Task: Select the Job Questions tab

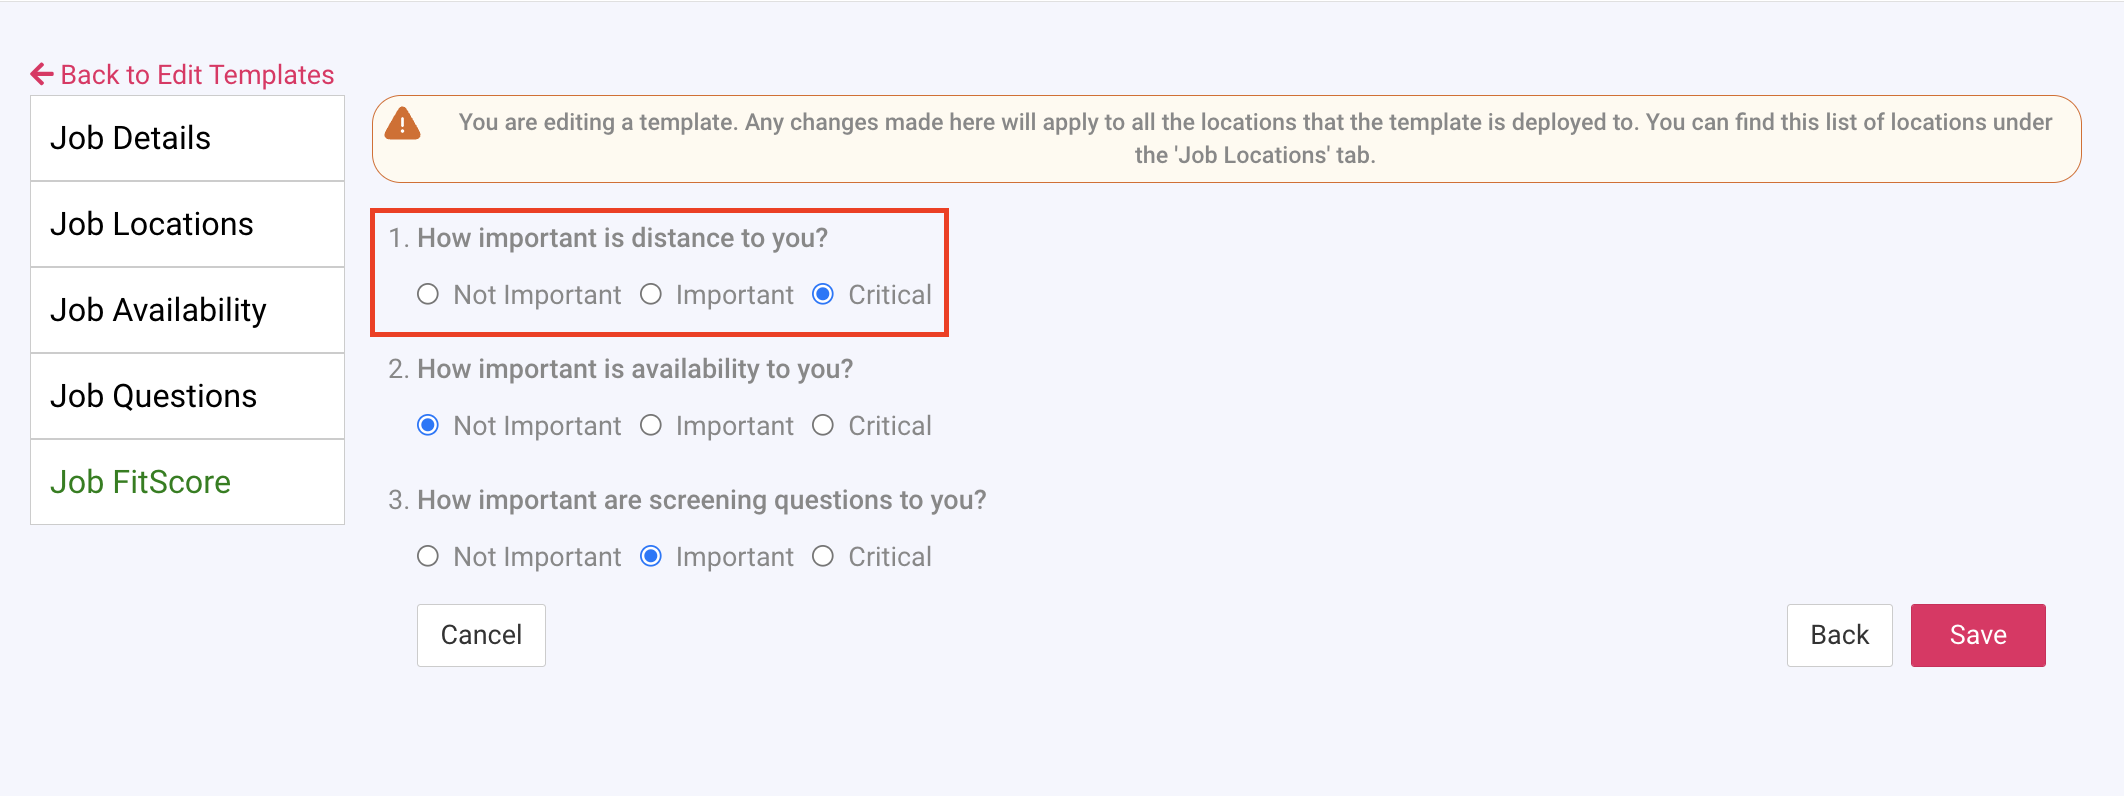Action: [188, 396]
